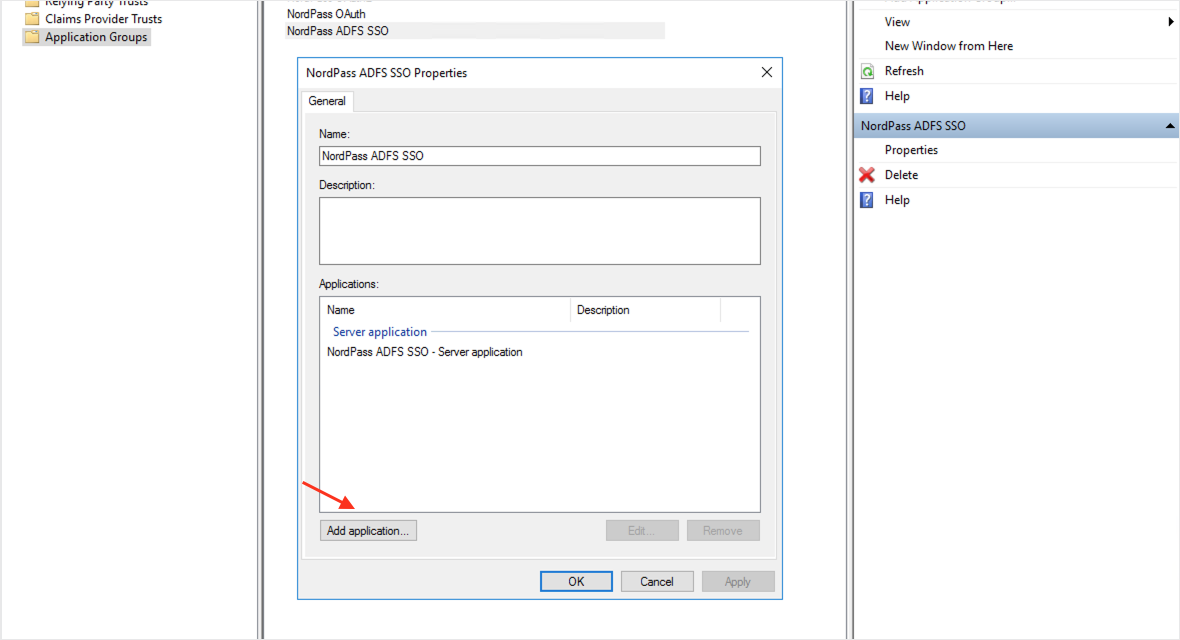Screen dimensions: 1180x640
Task: Click Refresh in the Actions pane
Action: tap(904, 71)
